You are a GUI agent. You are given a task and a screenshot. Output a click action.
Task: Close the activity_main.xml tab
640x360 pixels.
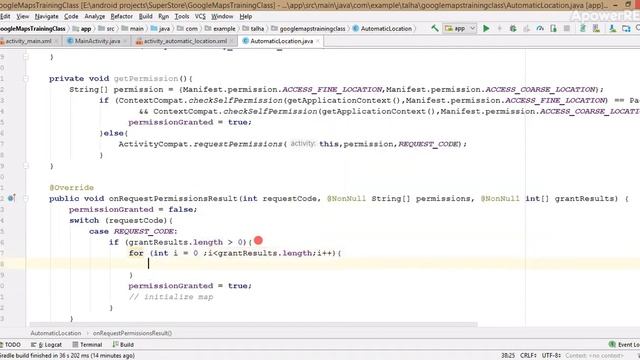tap(56, 41)
